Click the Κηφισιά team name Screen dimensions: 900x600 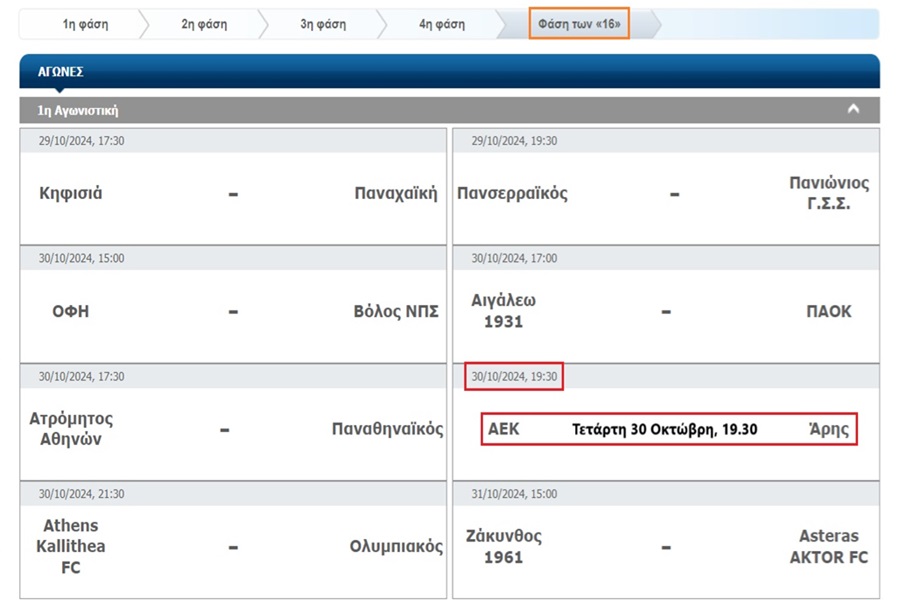(71, 193)
